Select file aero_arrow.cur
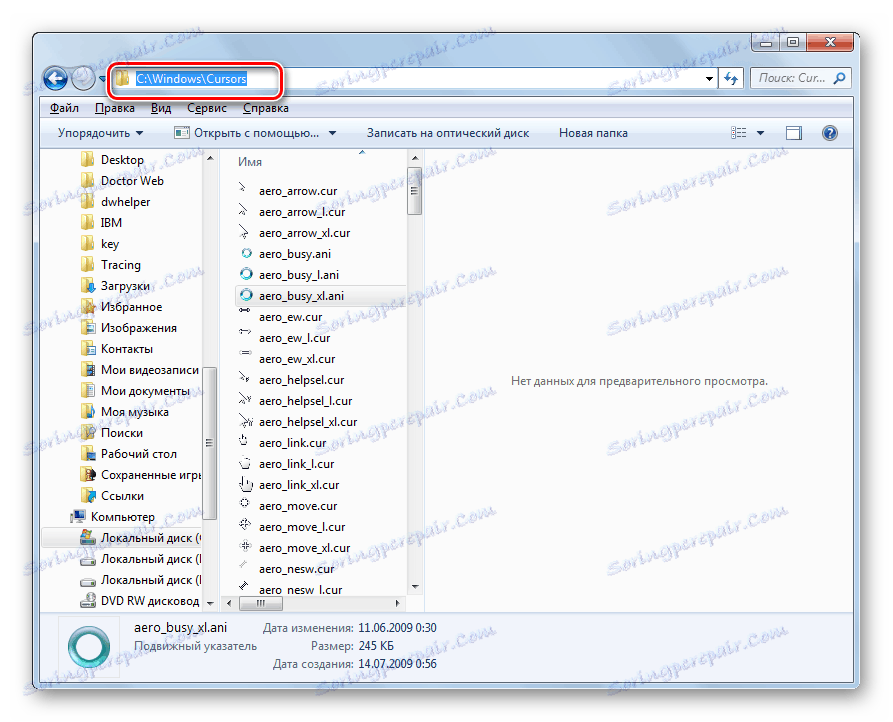 pyautogui.click(x=298, y=191)
